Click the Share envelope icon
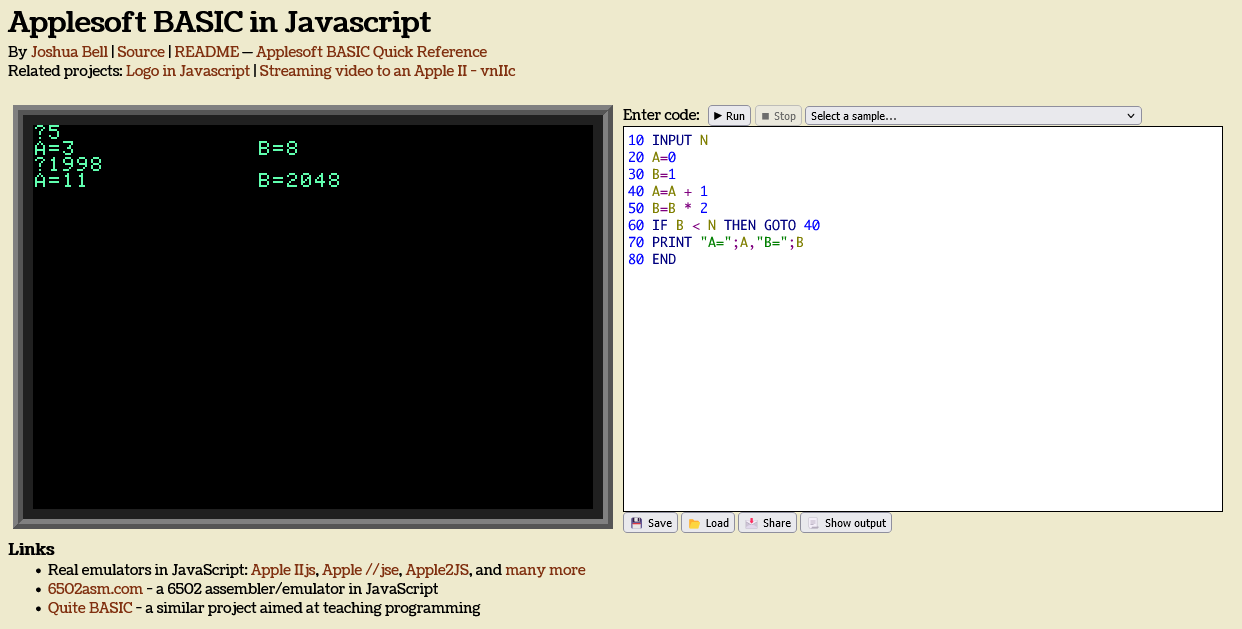Viewport: 1242px width, 629px height. click(x=753, y=522)
